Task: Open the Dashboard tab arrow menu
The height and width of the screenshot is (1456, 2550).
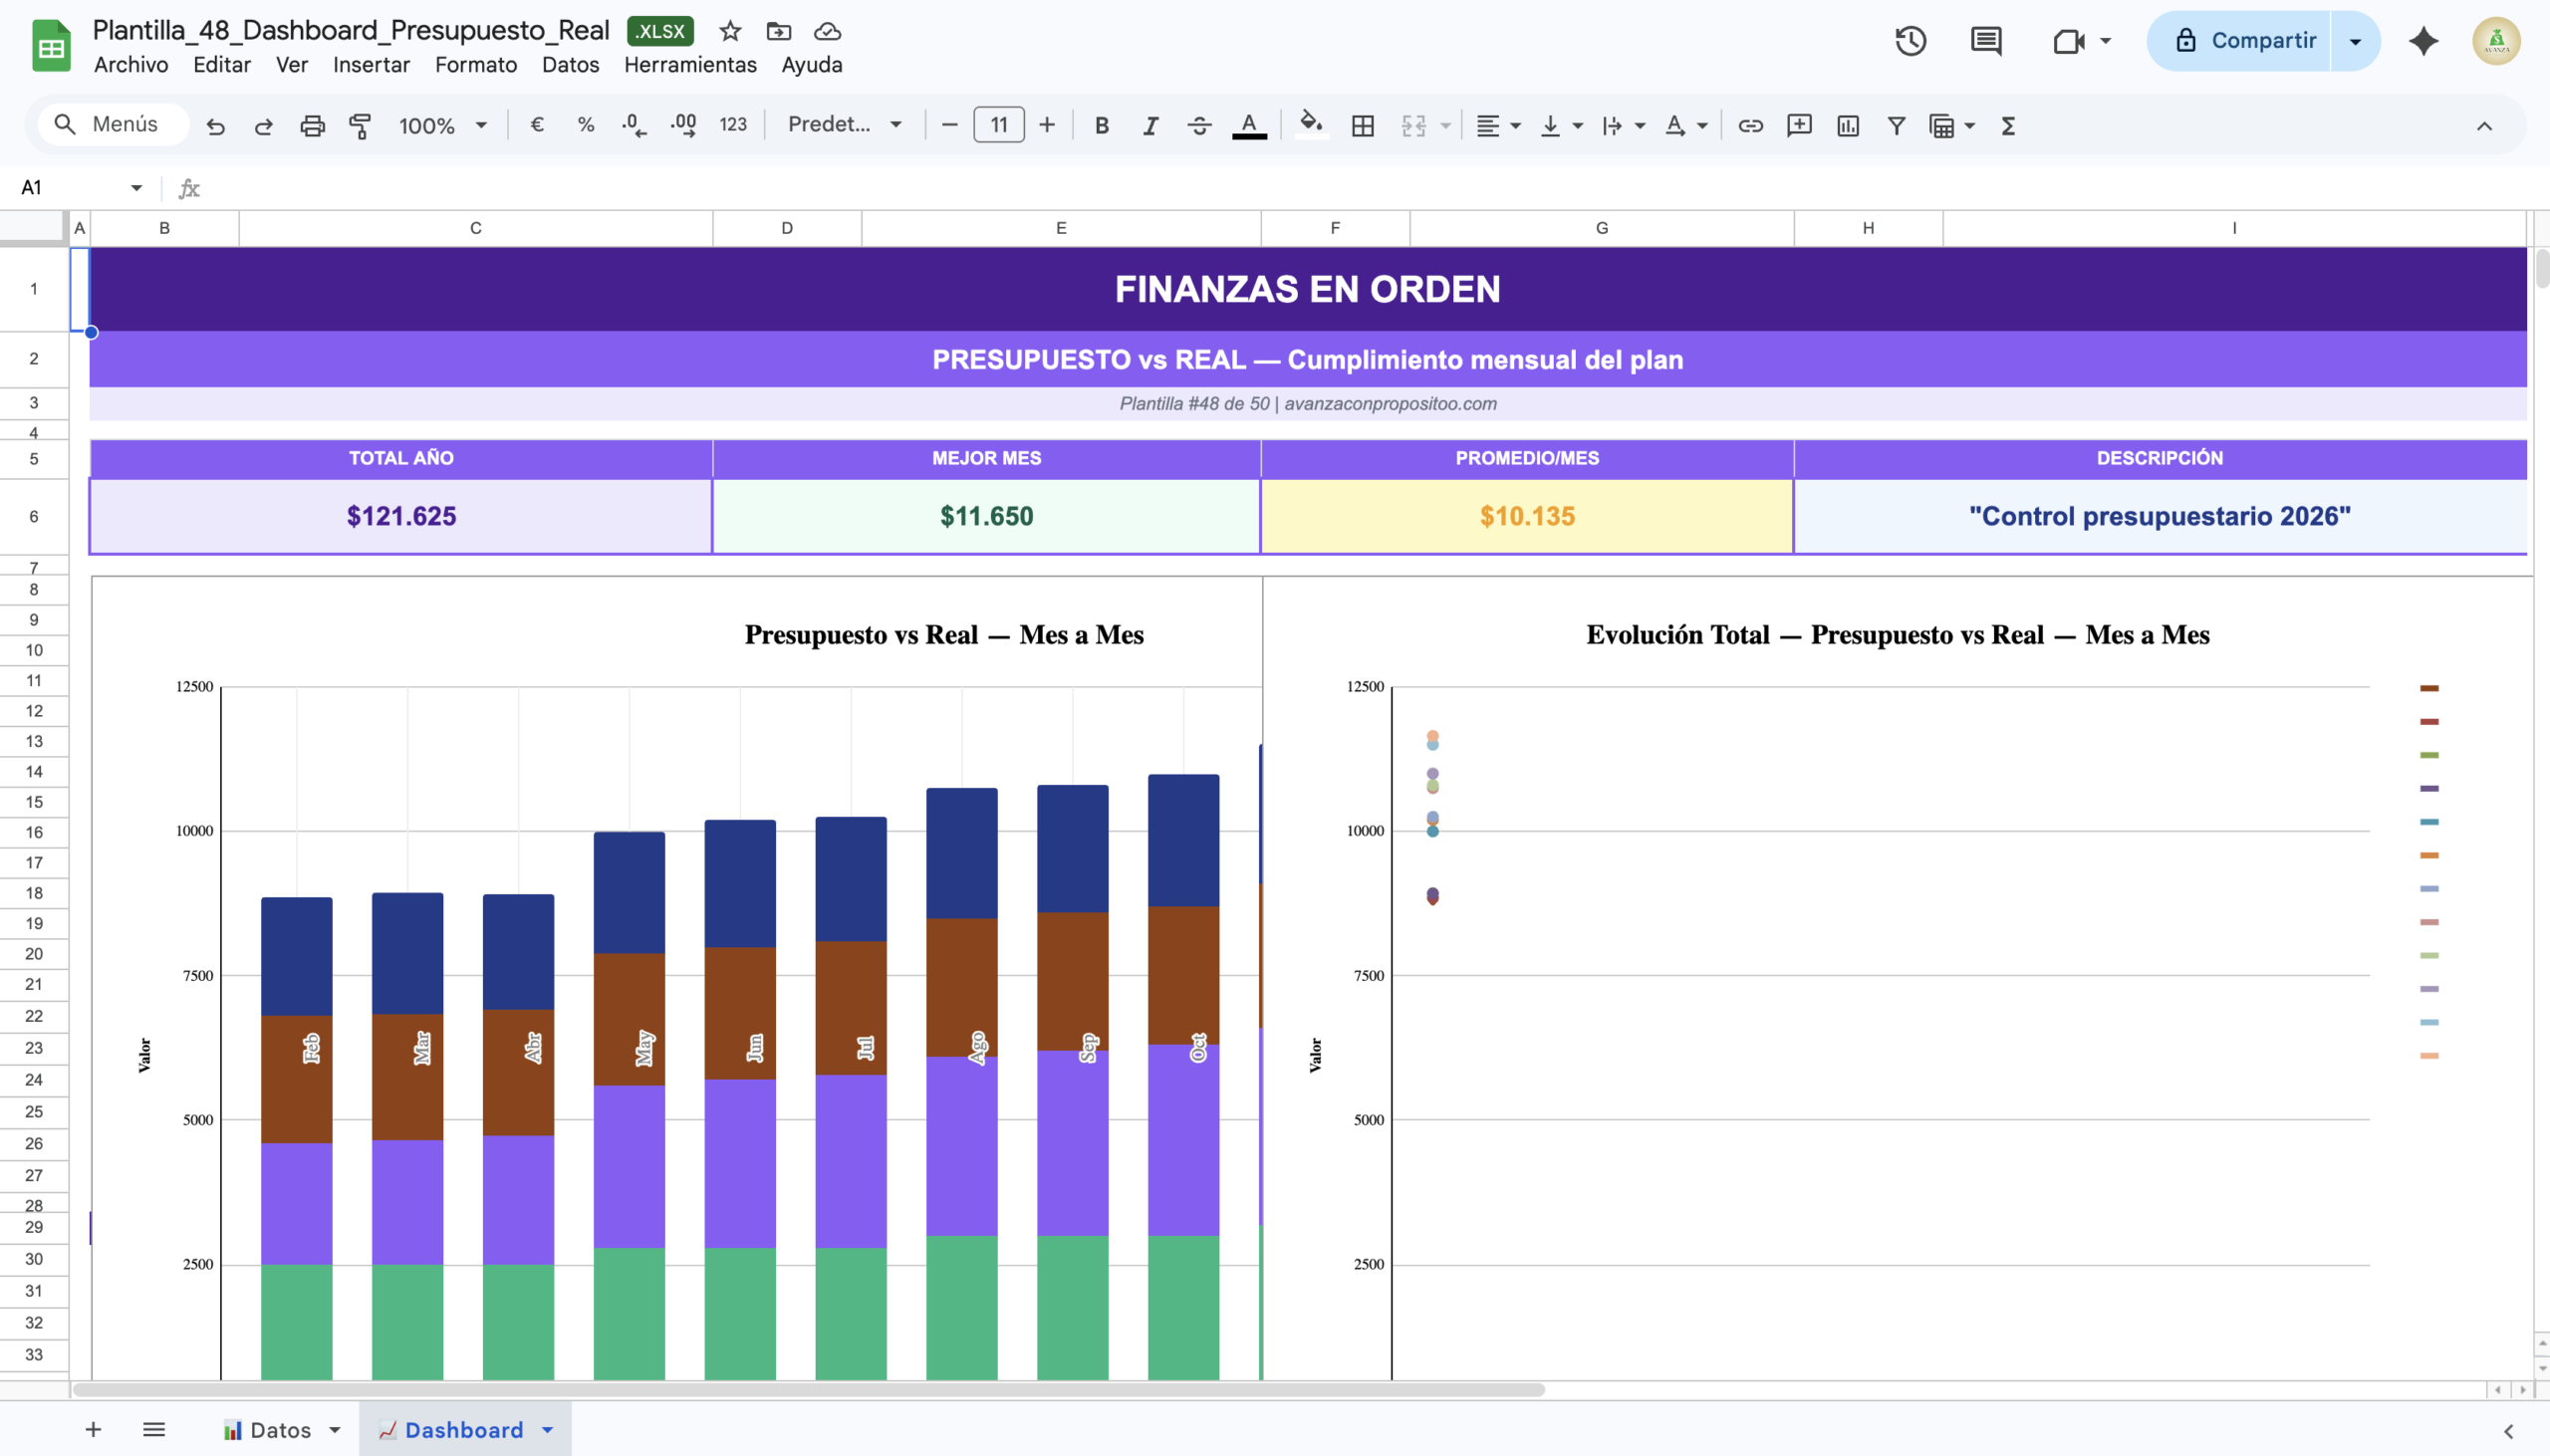Action: pyautogui.click(x=548, y=1430)
